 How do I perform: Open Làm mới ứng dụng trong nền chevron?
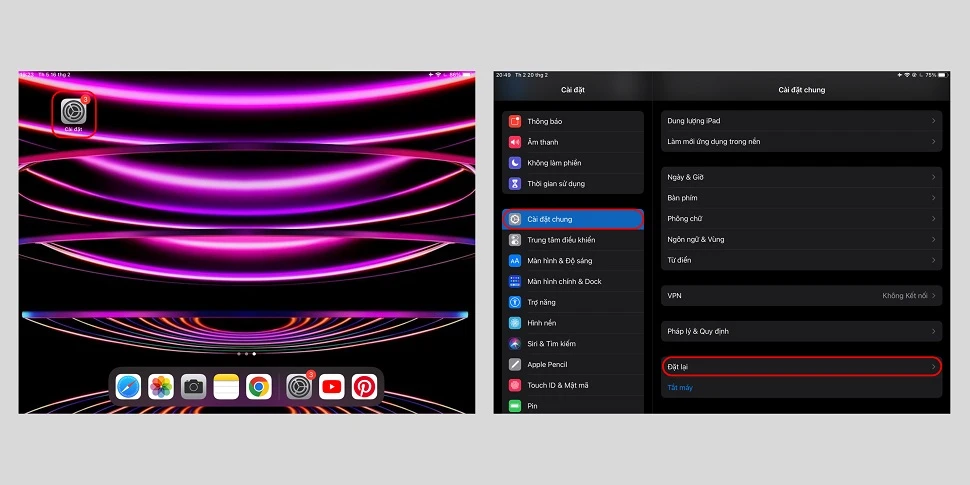[x=934, y=142]
